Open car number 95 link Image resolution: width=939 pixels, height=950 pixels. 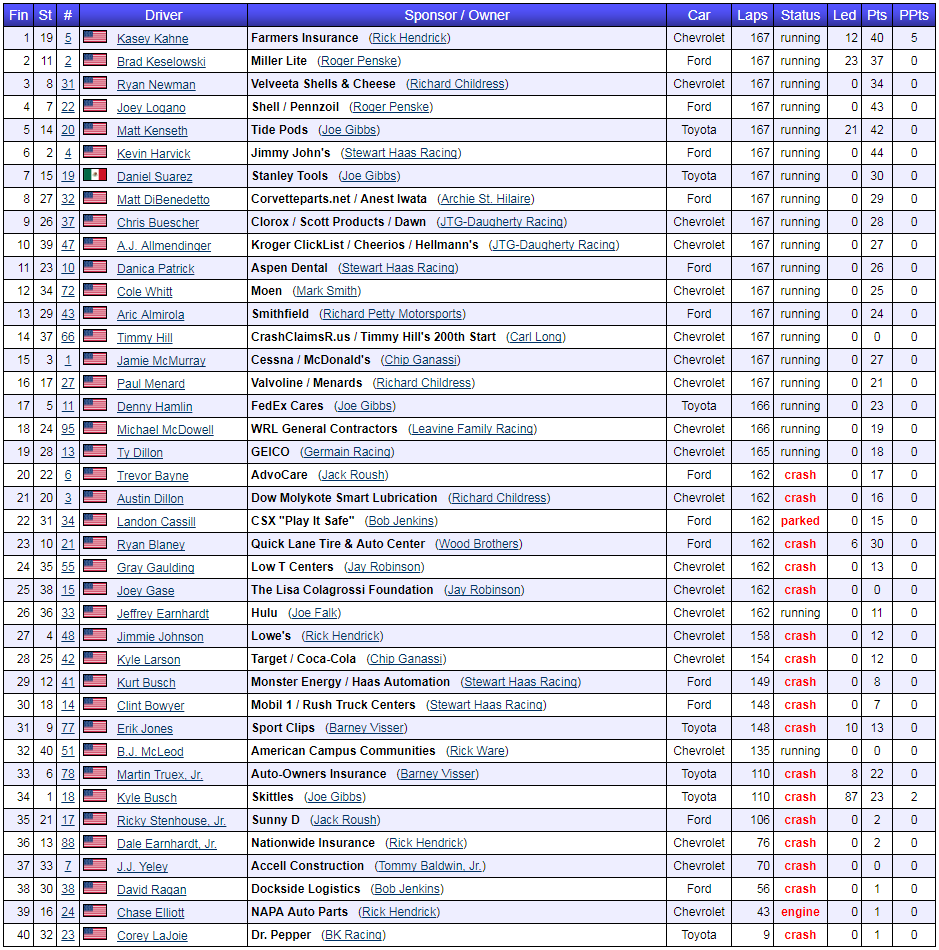coord(68,429)
